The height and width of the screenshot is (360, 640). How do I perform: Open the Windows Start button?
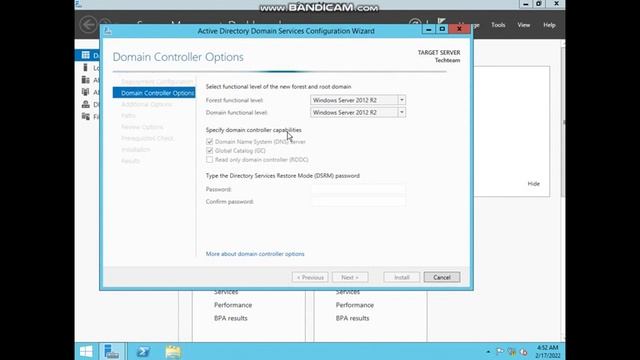(86, 351)
